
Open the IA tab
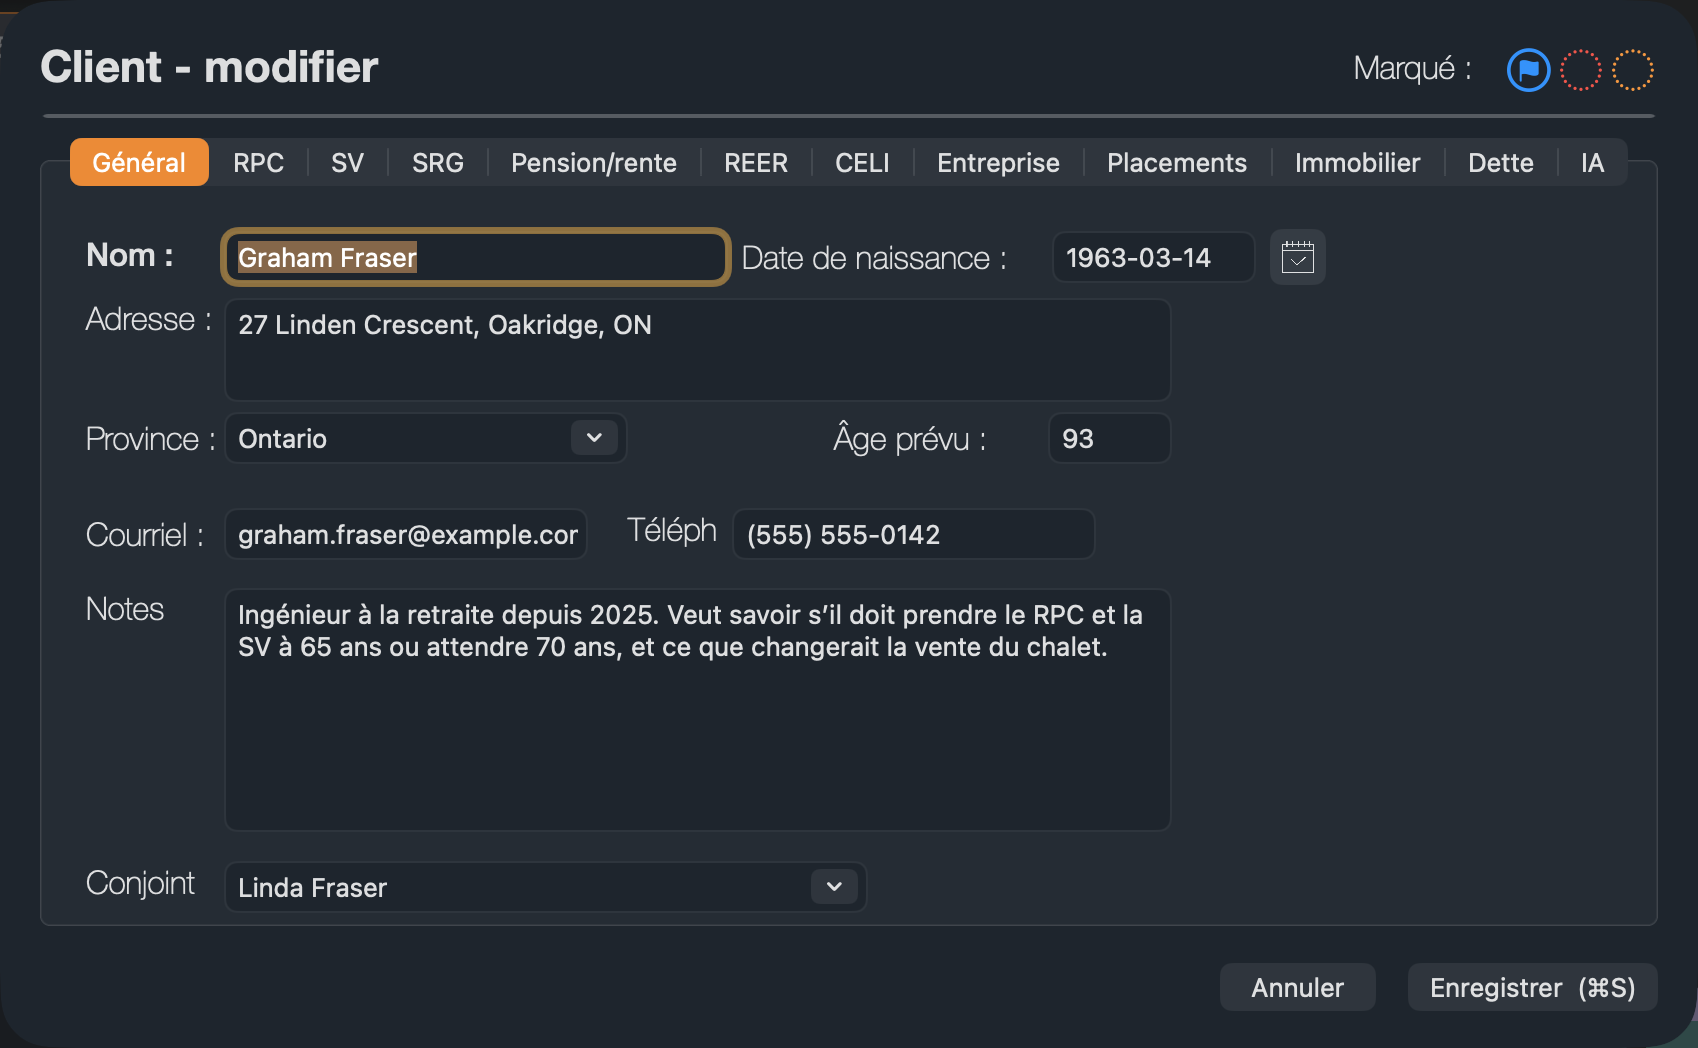(1592, 162)
